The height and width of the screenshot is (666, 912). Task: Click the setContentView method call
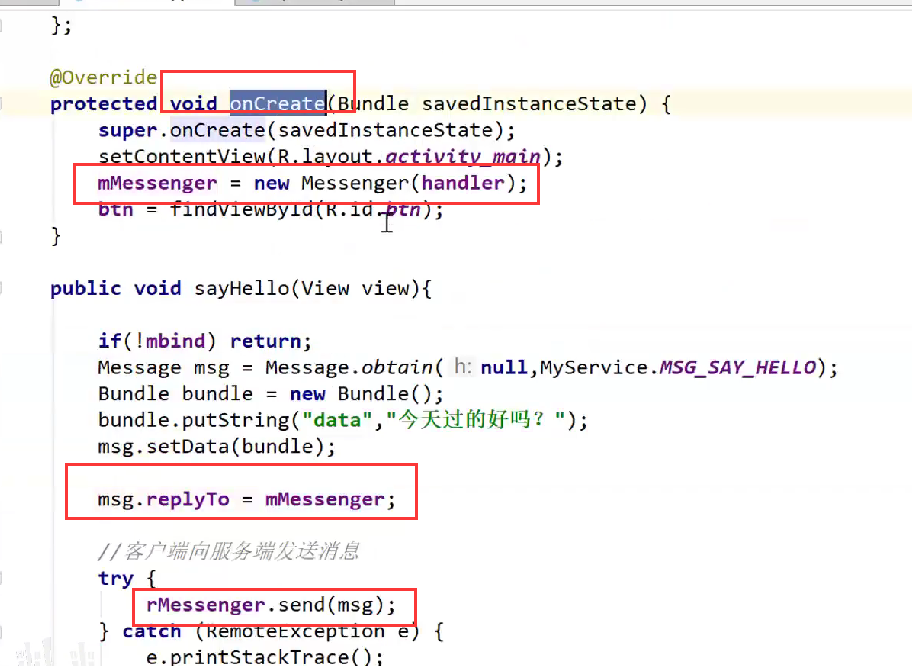[x=182, y=156]
